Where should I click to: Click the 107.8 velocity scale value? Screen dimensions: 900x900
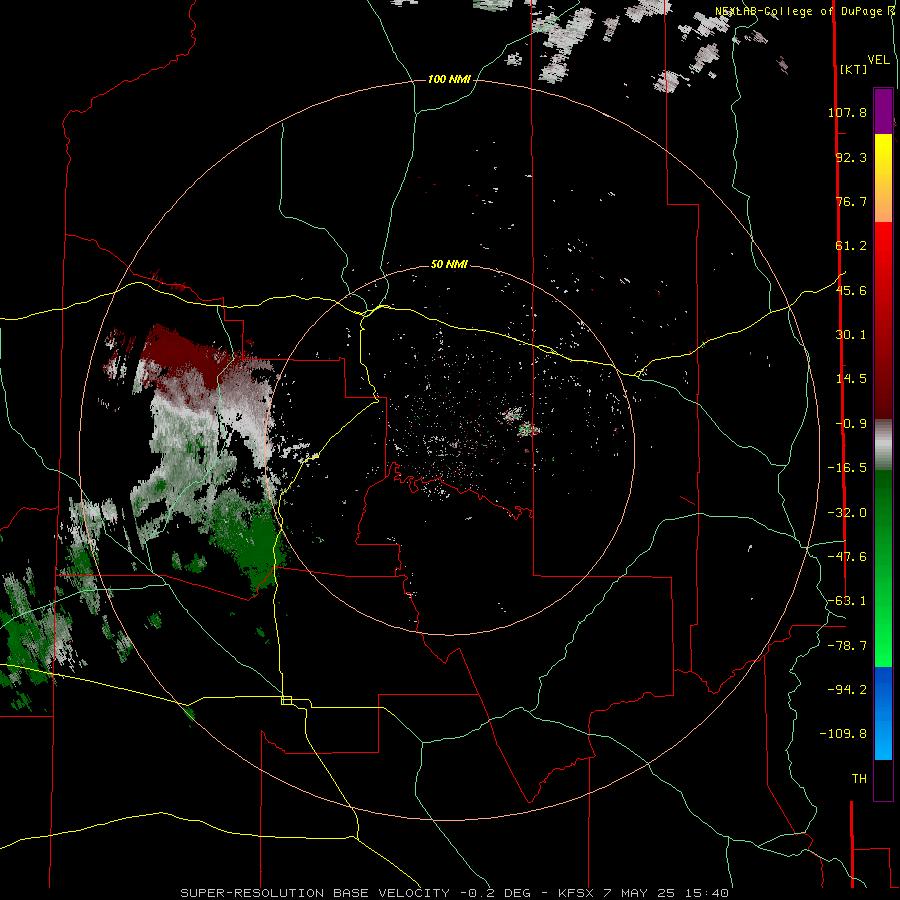pos(847,112)
